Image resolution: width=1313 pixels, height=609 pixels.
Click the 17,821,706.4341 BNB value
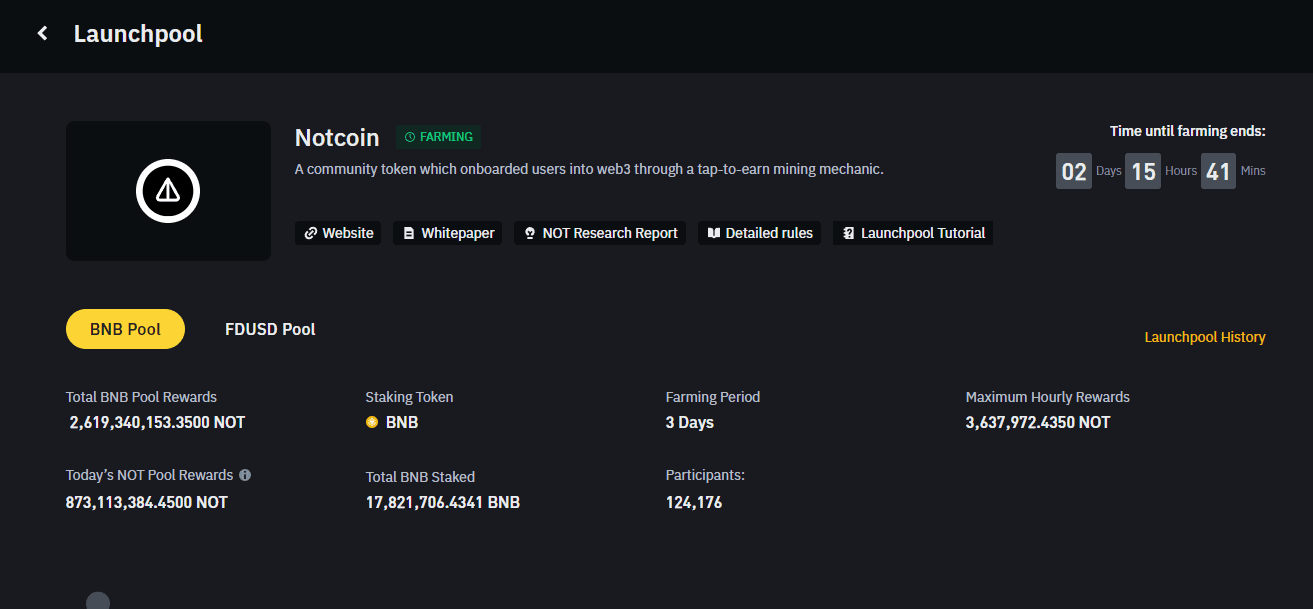pyautogui.click(x=443, y=502)
